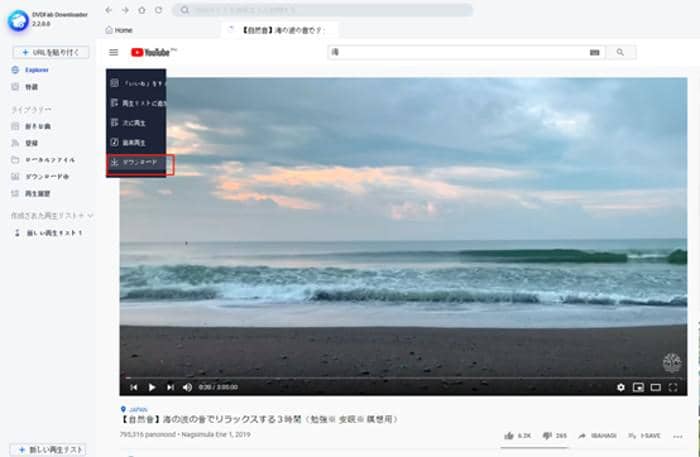Open ローカルファイル in the sidebar
700x457 pixels.
click(x=43, y=160)
